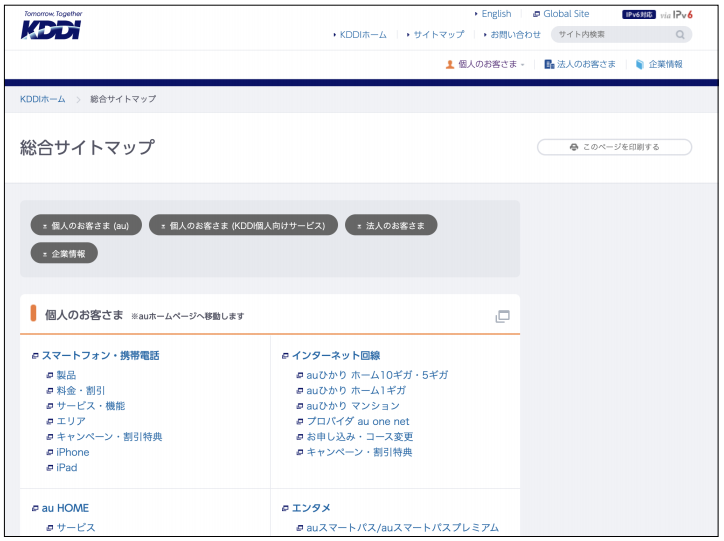Open the サービス・機能 link

pyautogui.click(x=90, y=406)
